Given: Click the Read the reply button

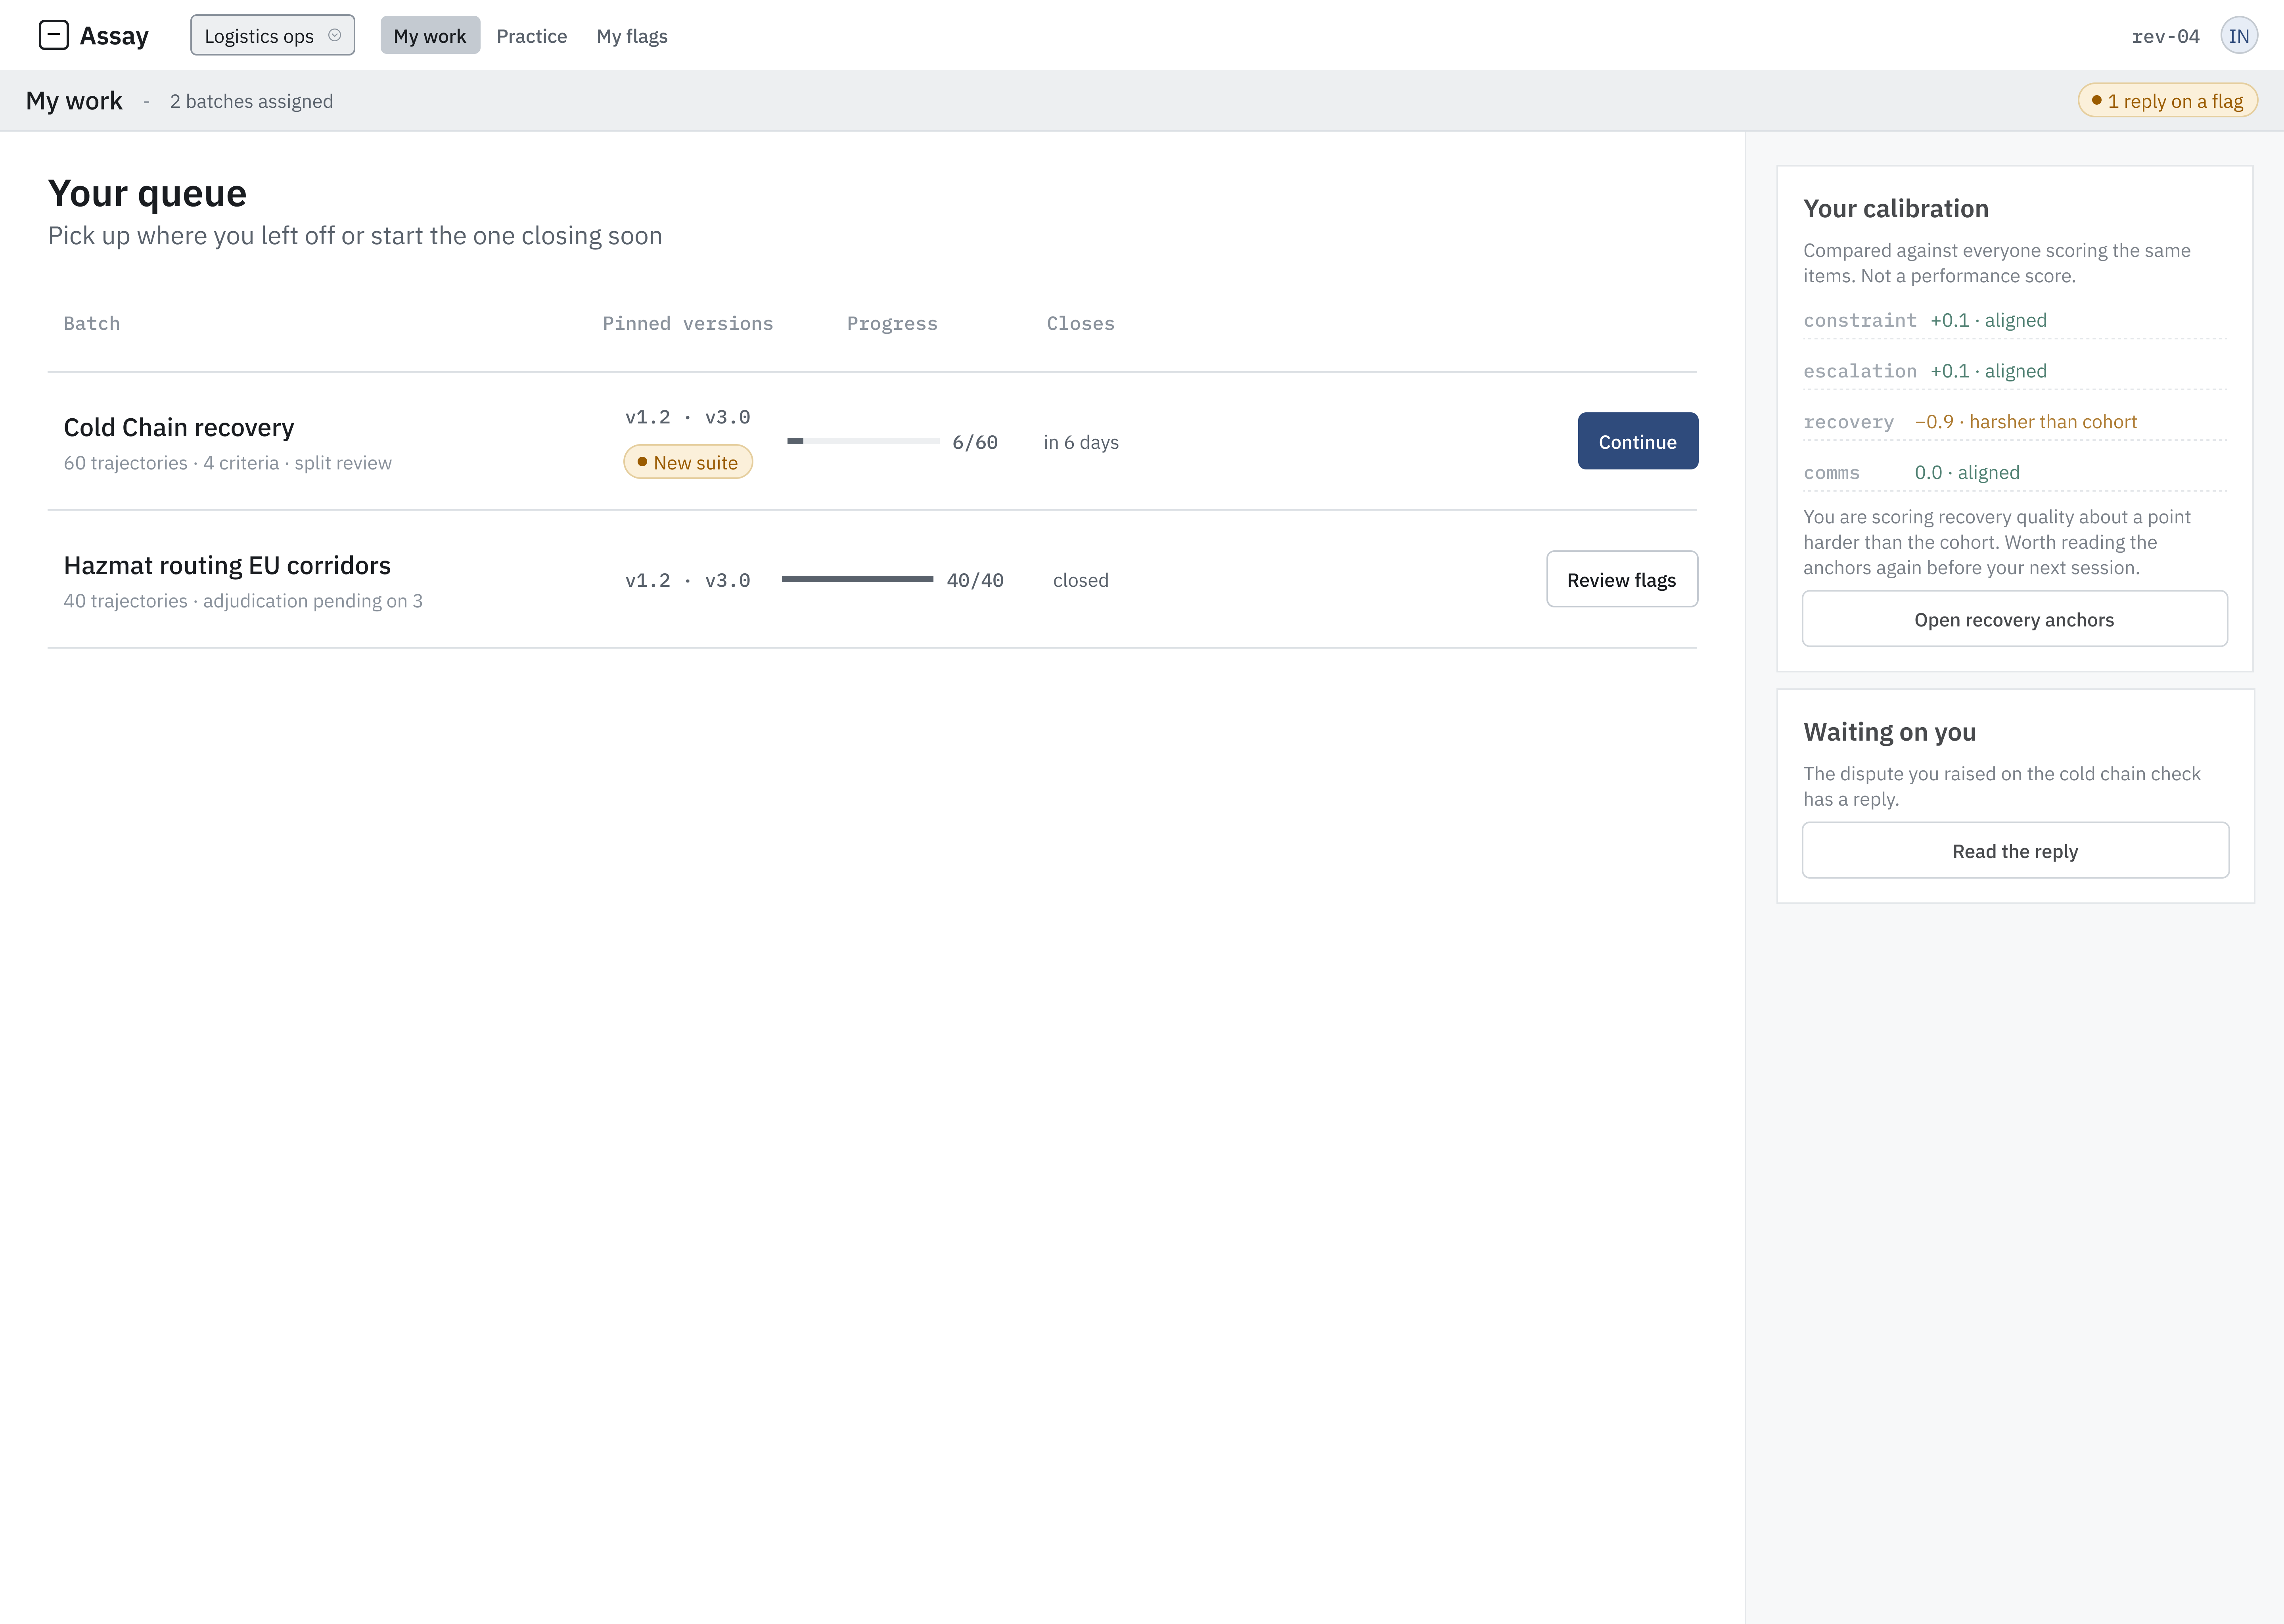Looking at the screenshot, I should click(x=2015, y=851).
